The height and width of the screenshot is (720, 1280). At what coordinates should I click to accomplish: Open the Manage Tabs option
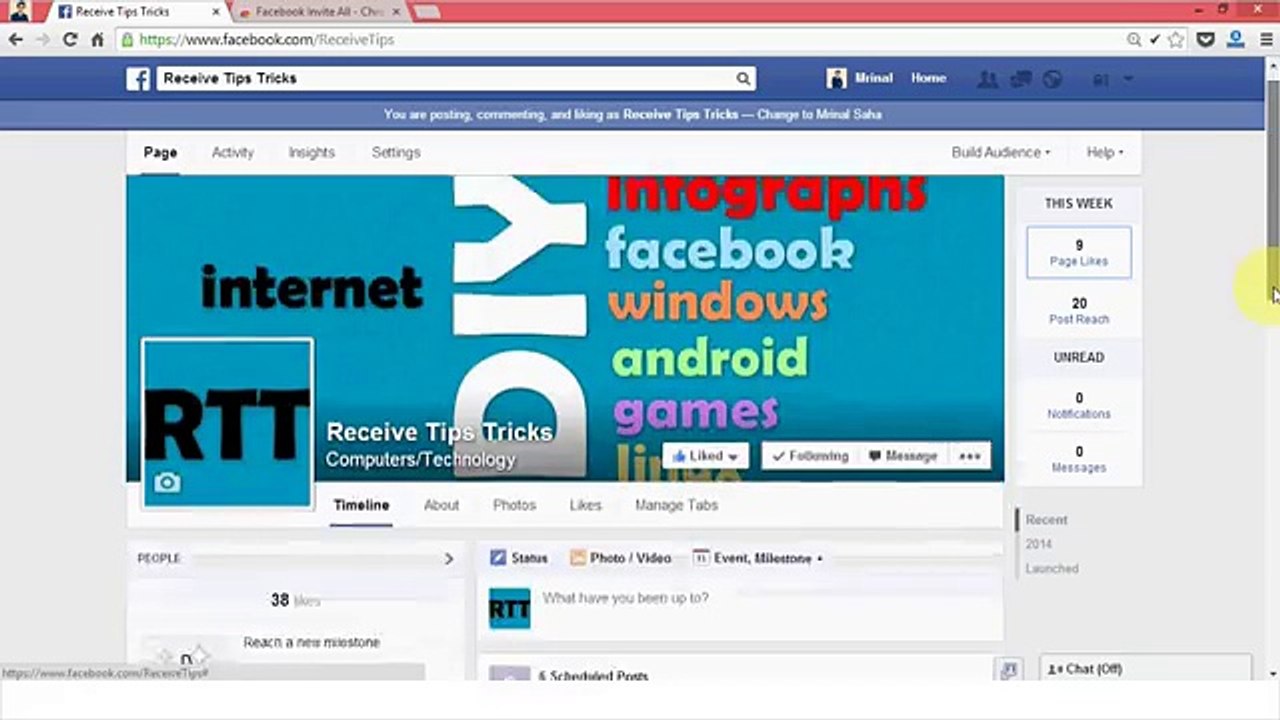pyautogui.click(x=676, y=506)
